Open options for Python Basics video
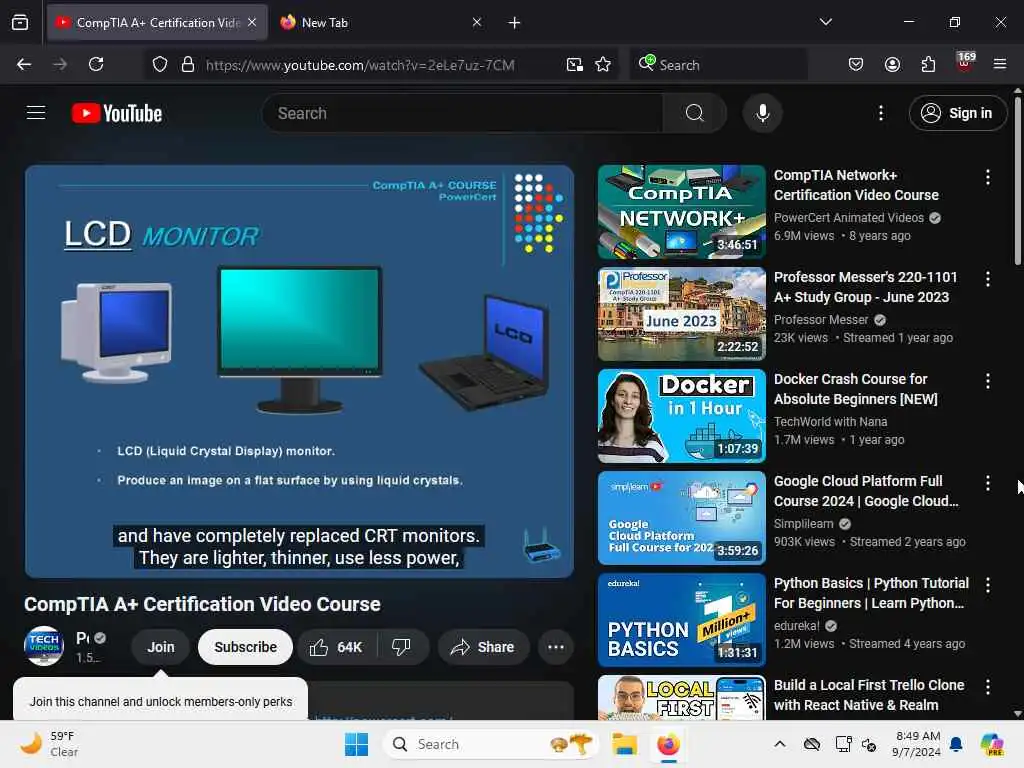This screenshot has height=768, width=1024. click(x=987, y=585)
